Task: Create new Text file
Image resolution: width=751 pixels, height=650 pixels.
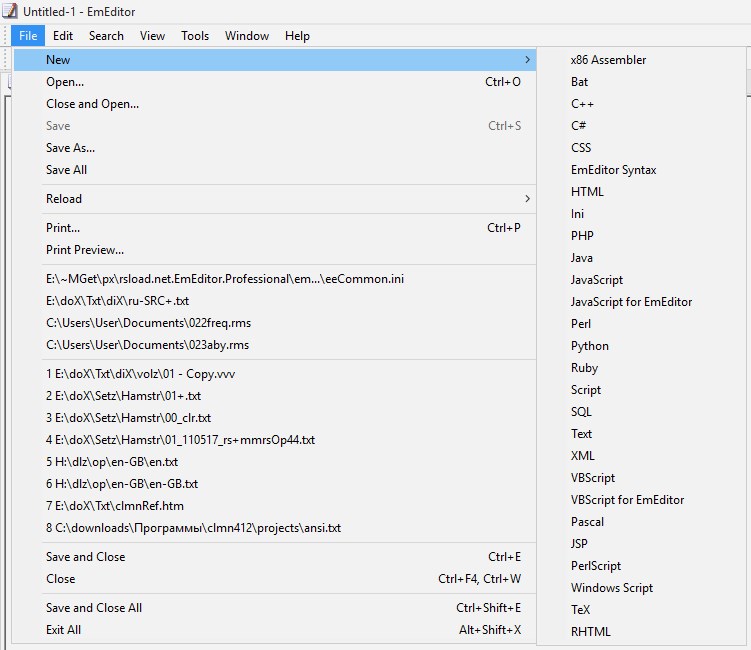Action: point(642,434)
